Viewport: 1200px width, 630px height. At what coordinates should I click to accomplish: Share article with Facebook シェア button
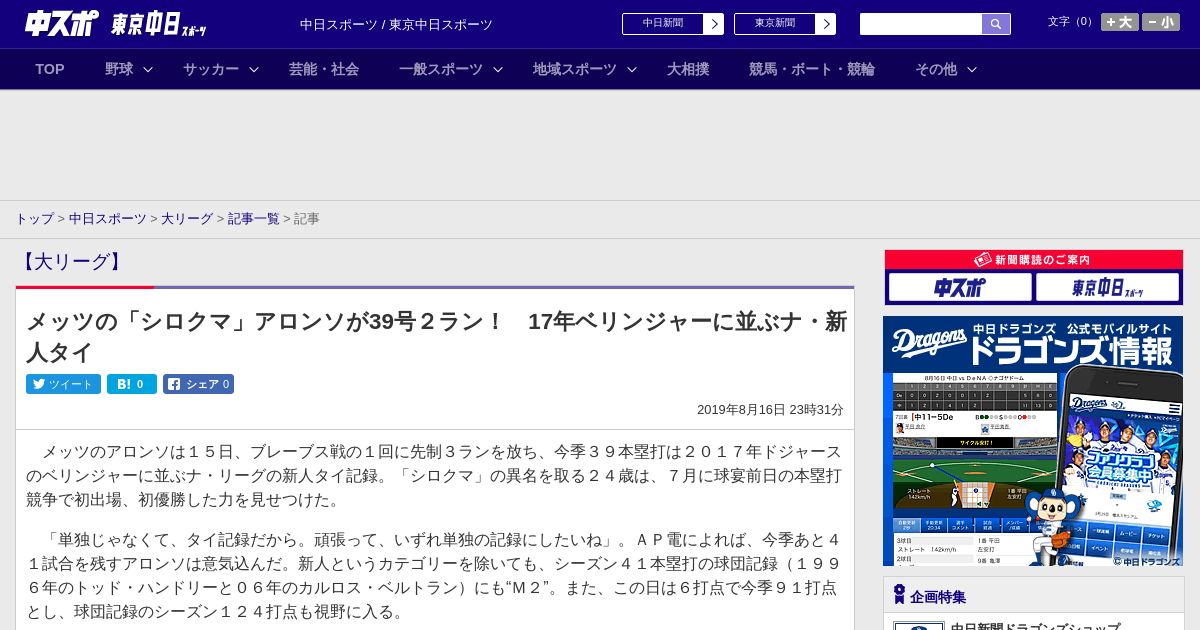tap(198, 384)
